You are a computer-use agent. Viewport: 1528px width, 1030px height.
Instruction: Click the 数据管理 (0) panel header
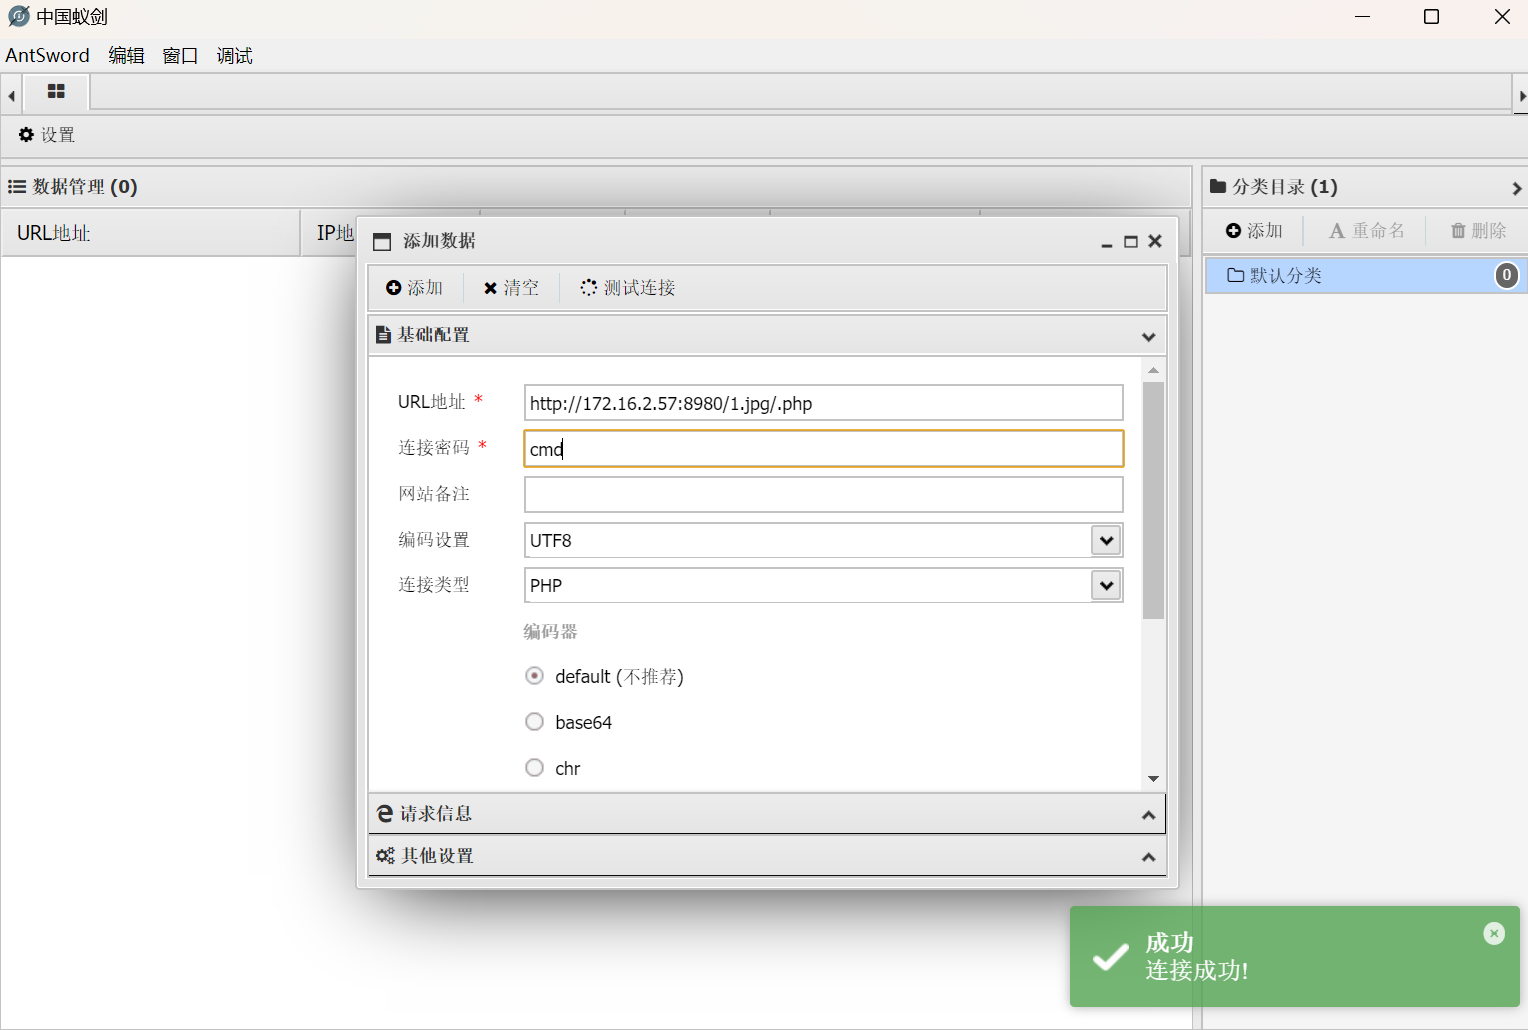595,187
